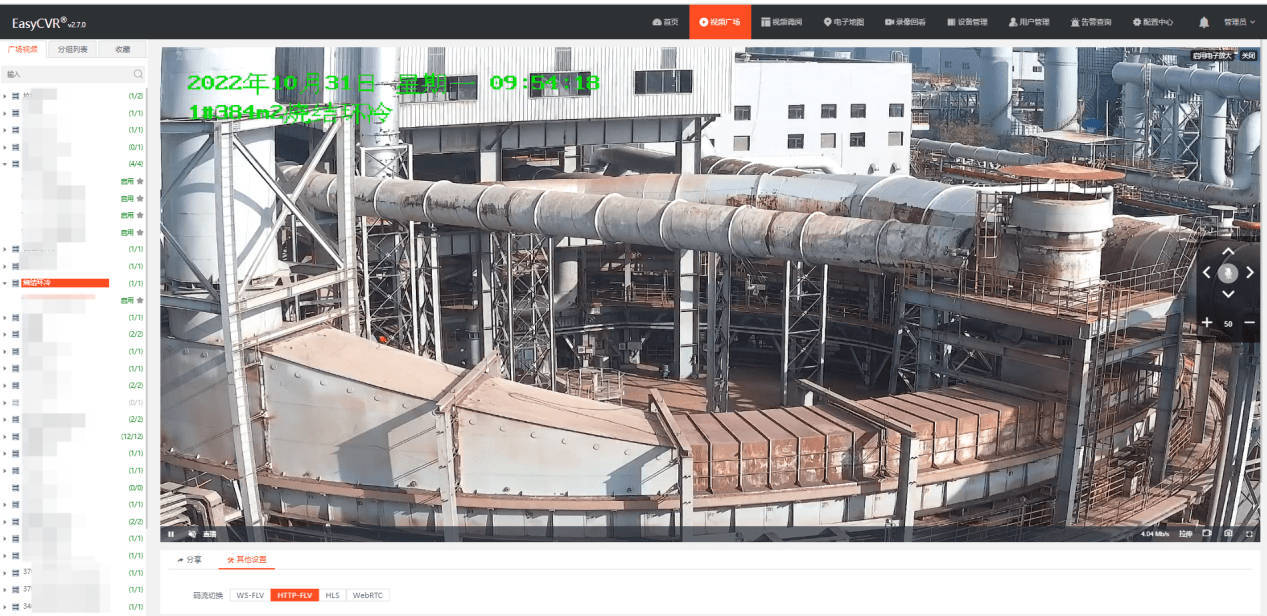Pan camera left with PTZ left arrow
The width and height of the screenshot is (1267, 616).
click(1207, 272)
